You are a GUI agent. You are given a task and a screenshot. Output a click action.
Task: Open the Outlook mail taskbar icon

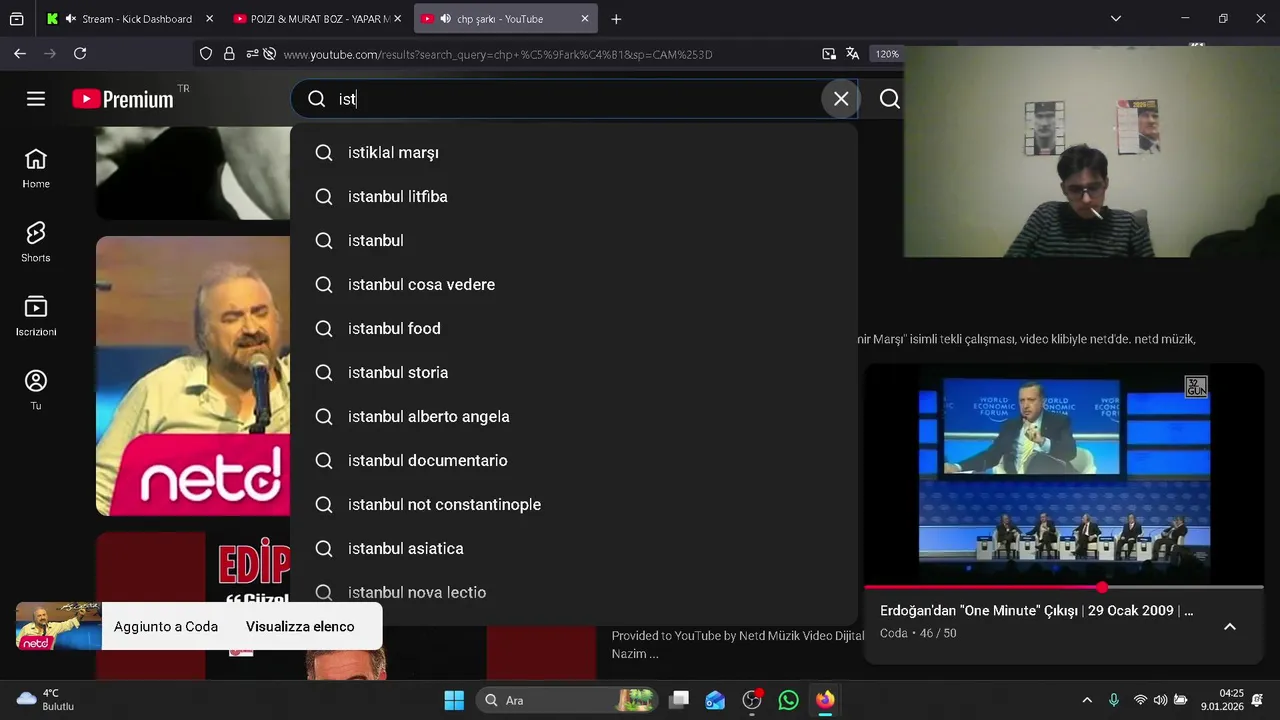coord(715,700)
